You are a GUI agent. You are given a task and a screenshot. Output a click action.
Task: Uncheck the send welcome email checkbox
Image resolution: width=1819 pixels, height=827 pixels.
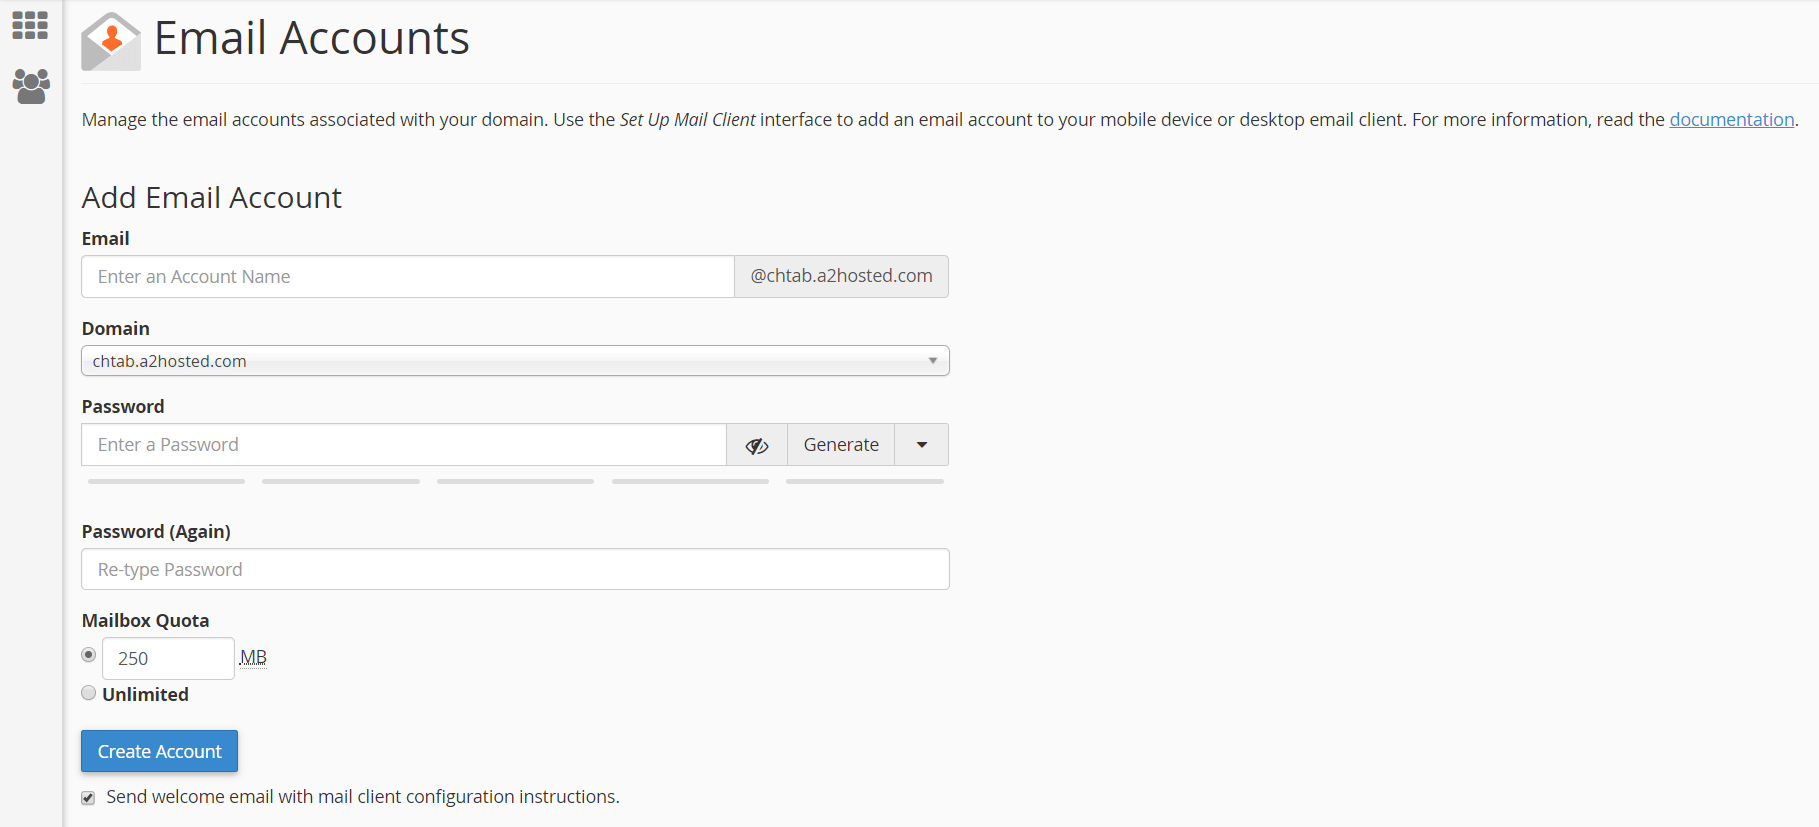tap(89, 798)
